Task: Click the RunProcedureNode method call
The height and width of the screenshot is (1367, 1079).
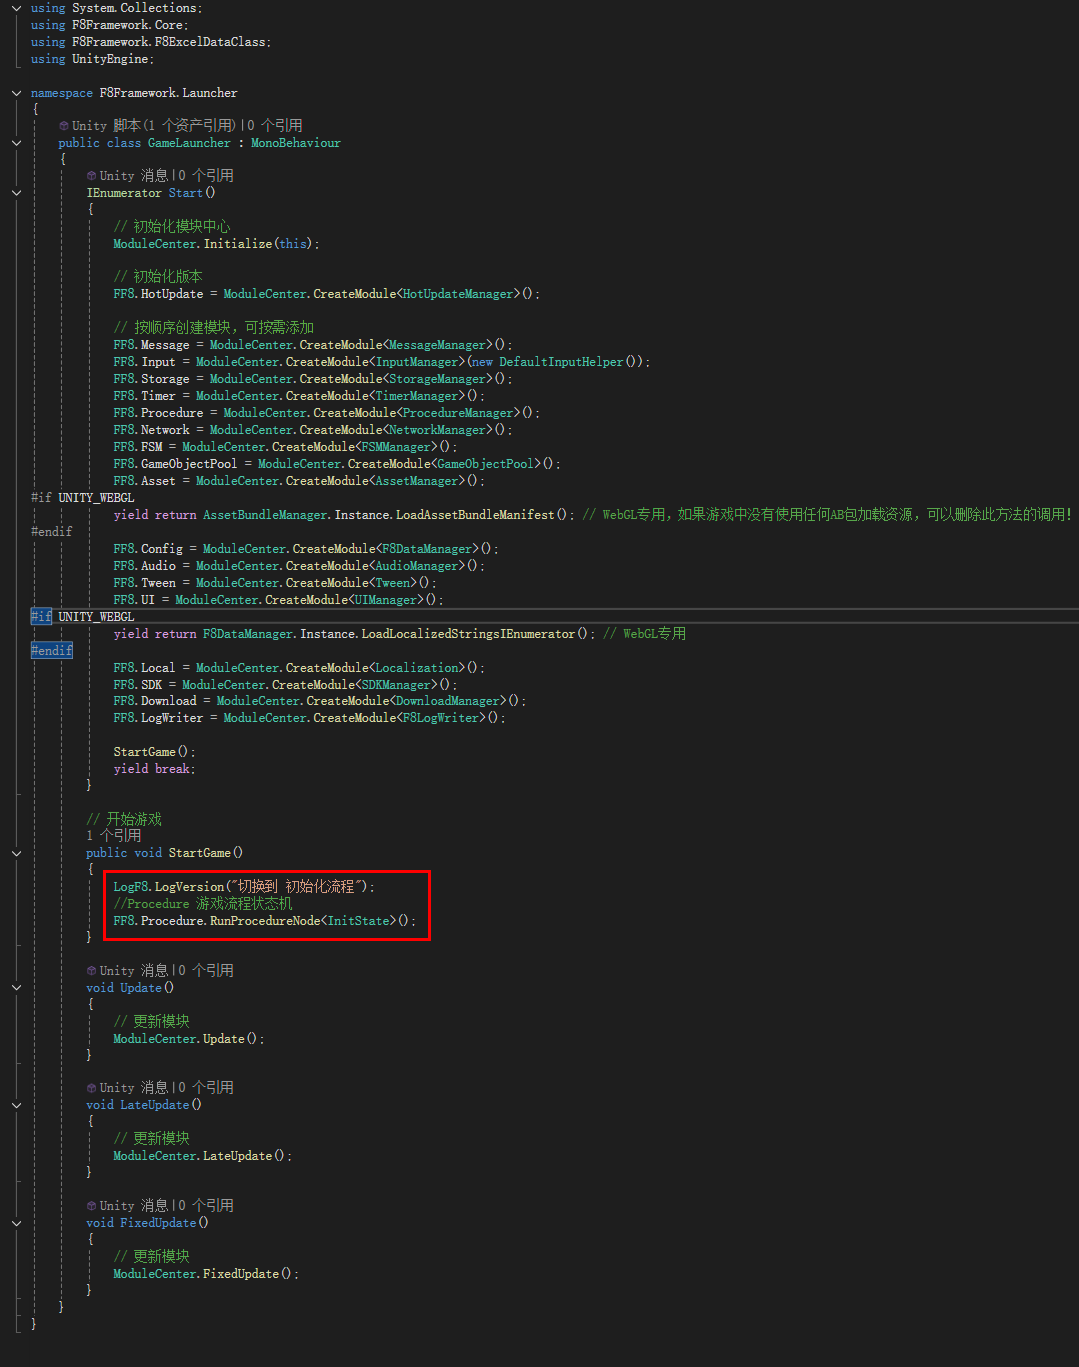Action: [265, 921]
